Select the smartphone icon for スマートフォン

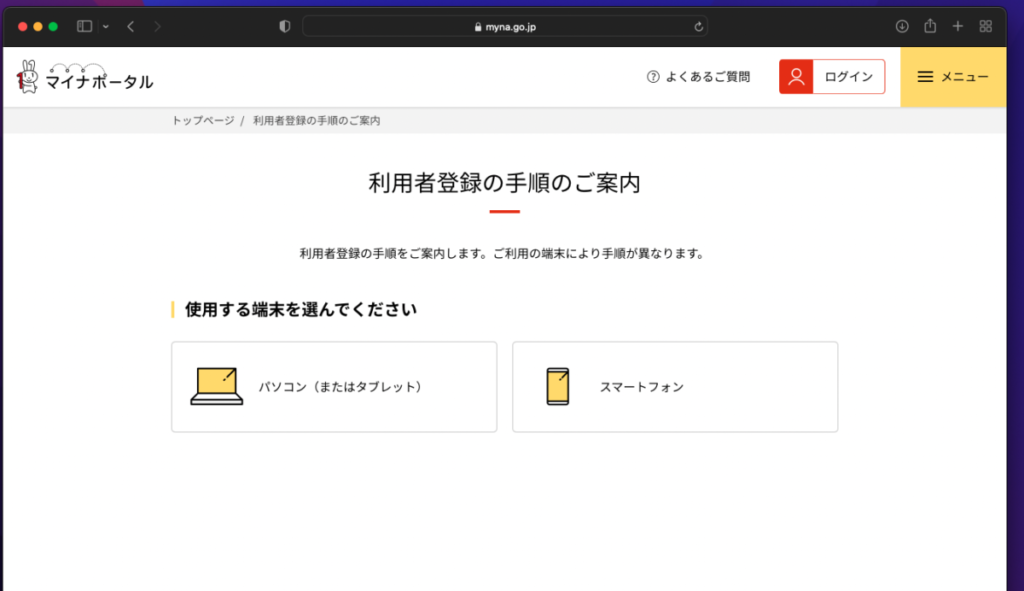click(556, 386)
